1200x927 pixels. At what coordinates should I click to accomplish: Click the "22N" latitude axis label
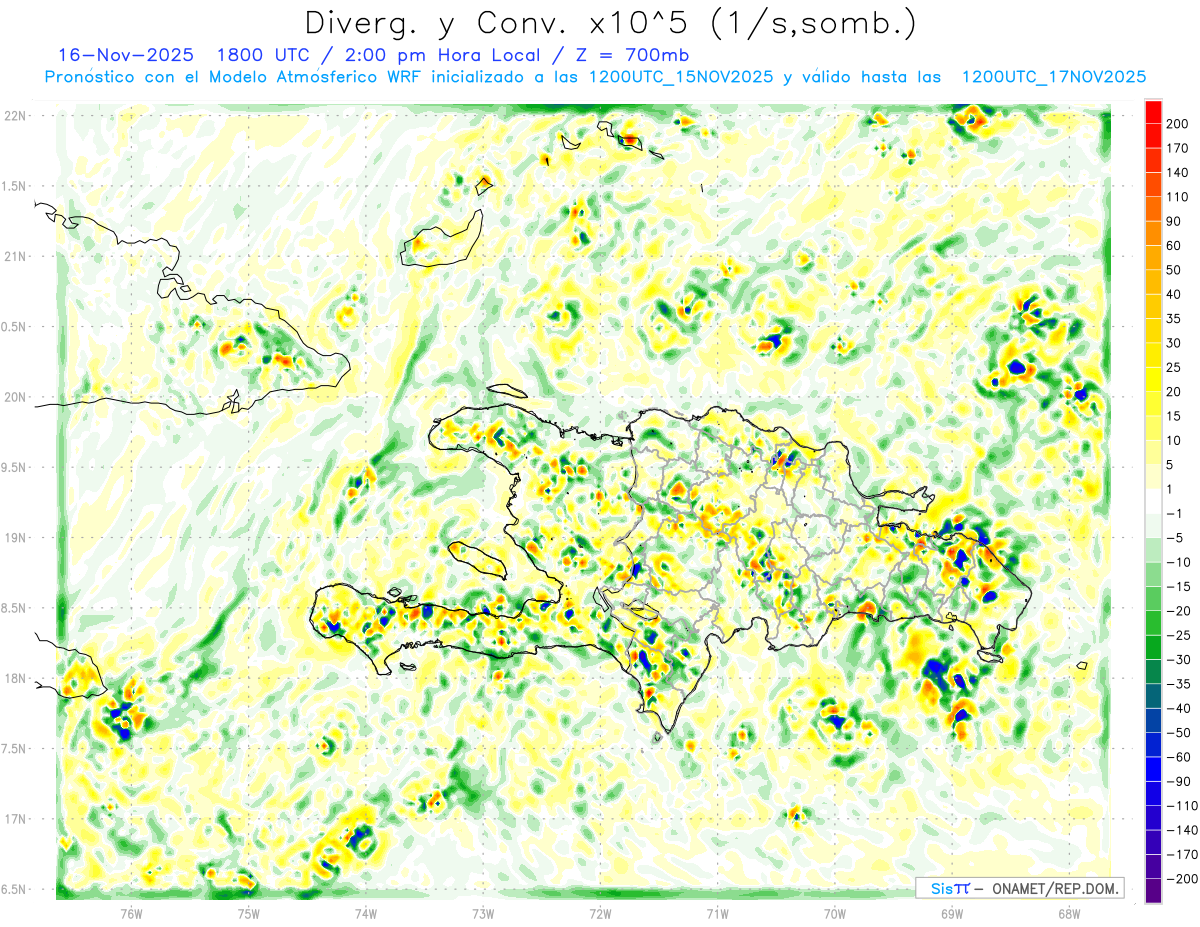tap(15, 116)
